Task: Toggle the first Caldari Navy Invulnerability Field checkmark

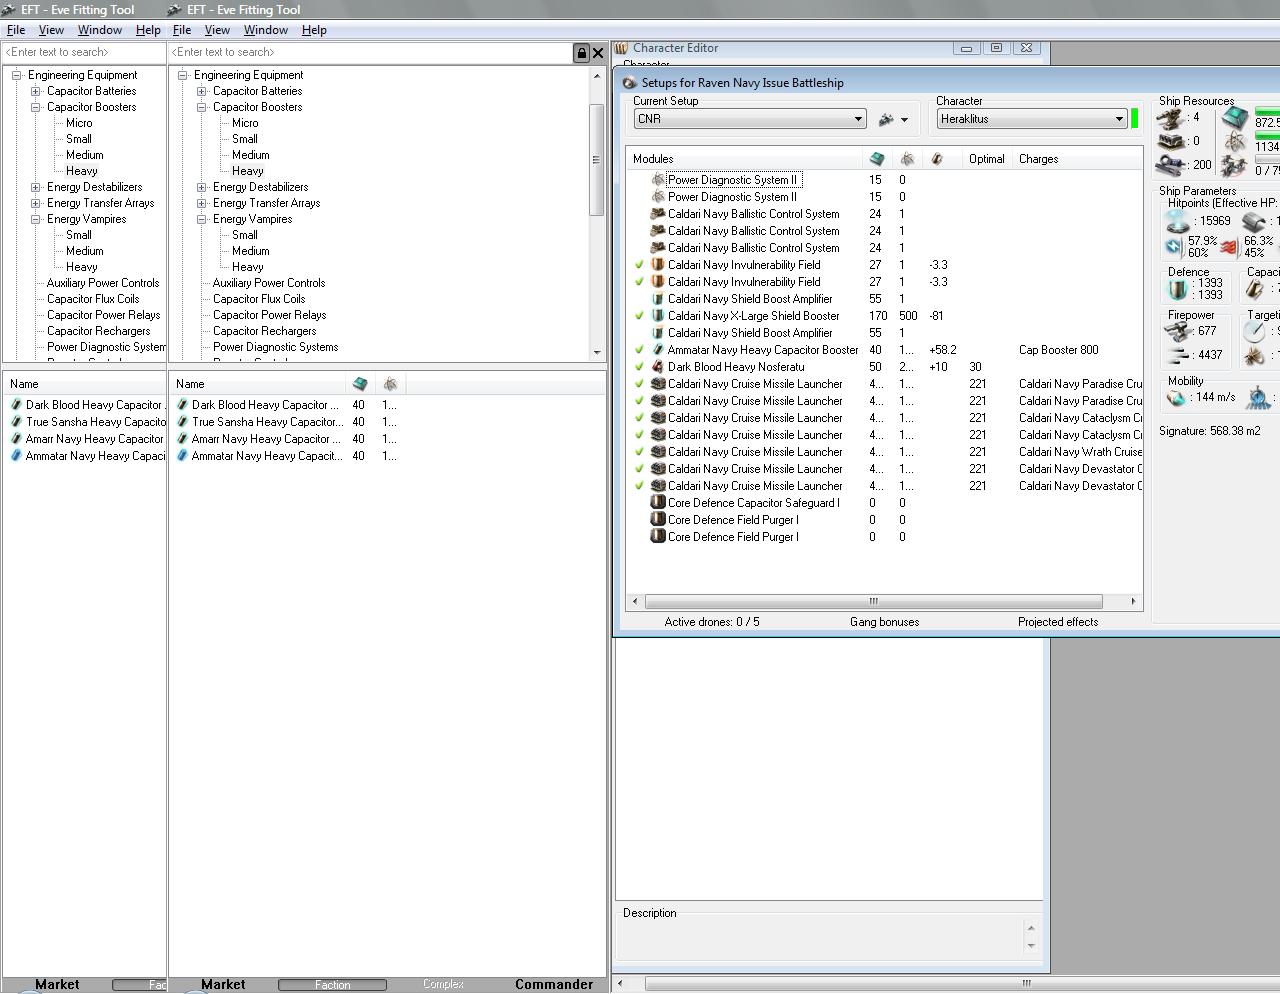Action: (639, 265)
